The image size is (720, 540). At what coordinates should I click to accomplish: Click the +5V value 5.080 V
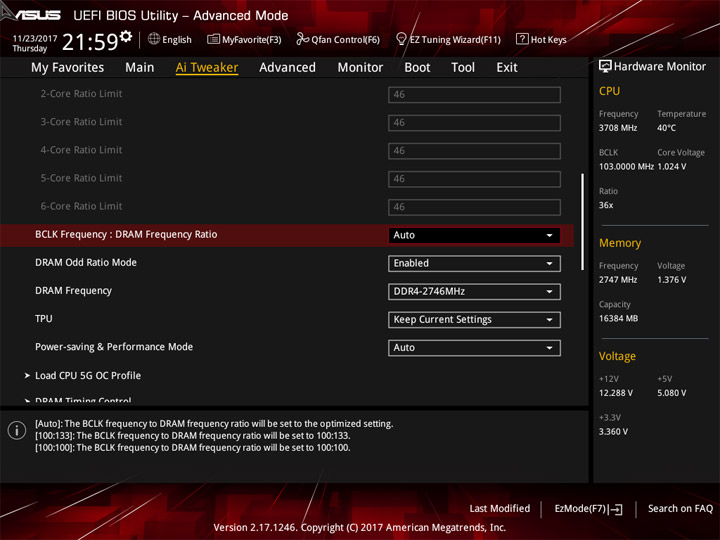click(x=671, y=393)
